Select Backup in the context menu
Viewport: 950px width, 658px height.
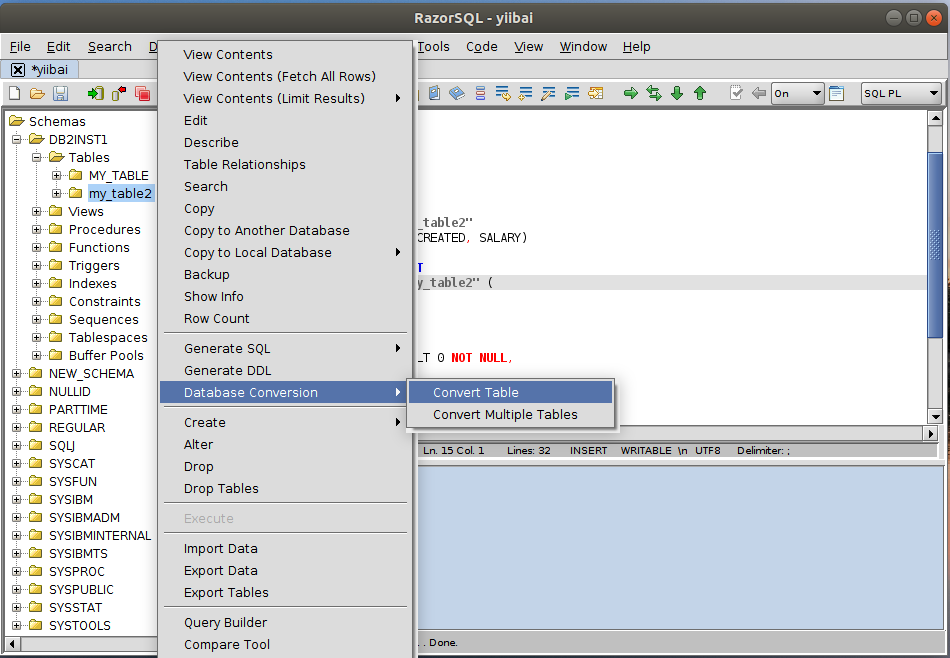286,274
